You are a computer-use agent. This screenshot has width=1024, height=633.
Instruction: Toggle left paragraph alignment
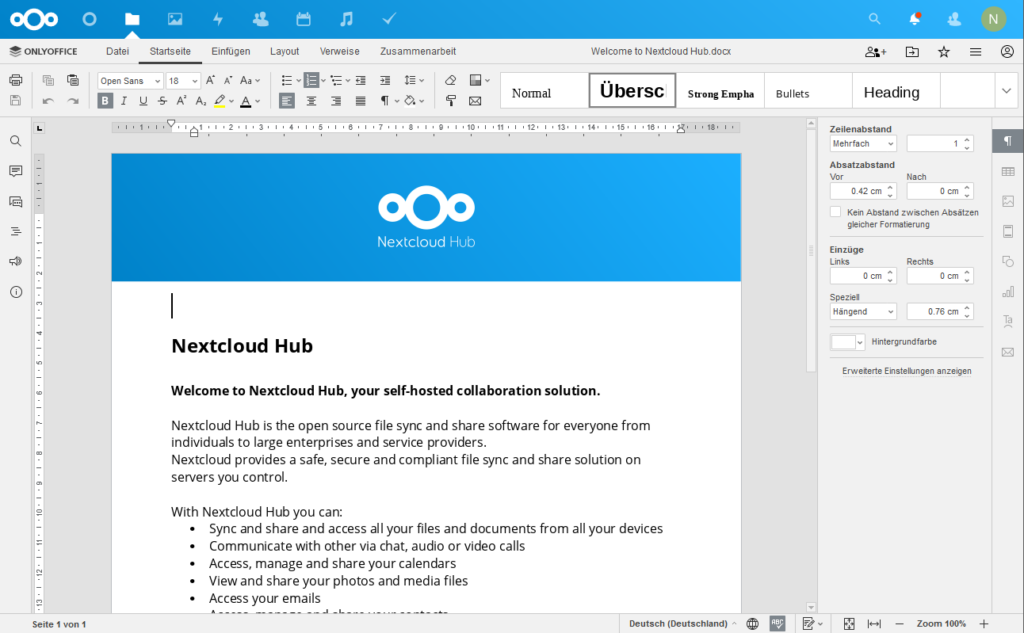tap(286, 101)
